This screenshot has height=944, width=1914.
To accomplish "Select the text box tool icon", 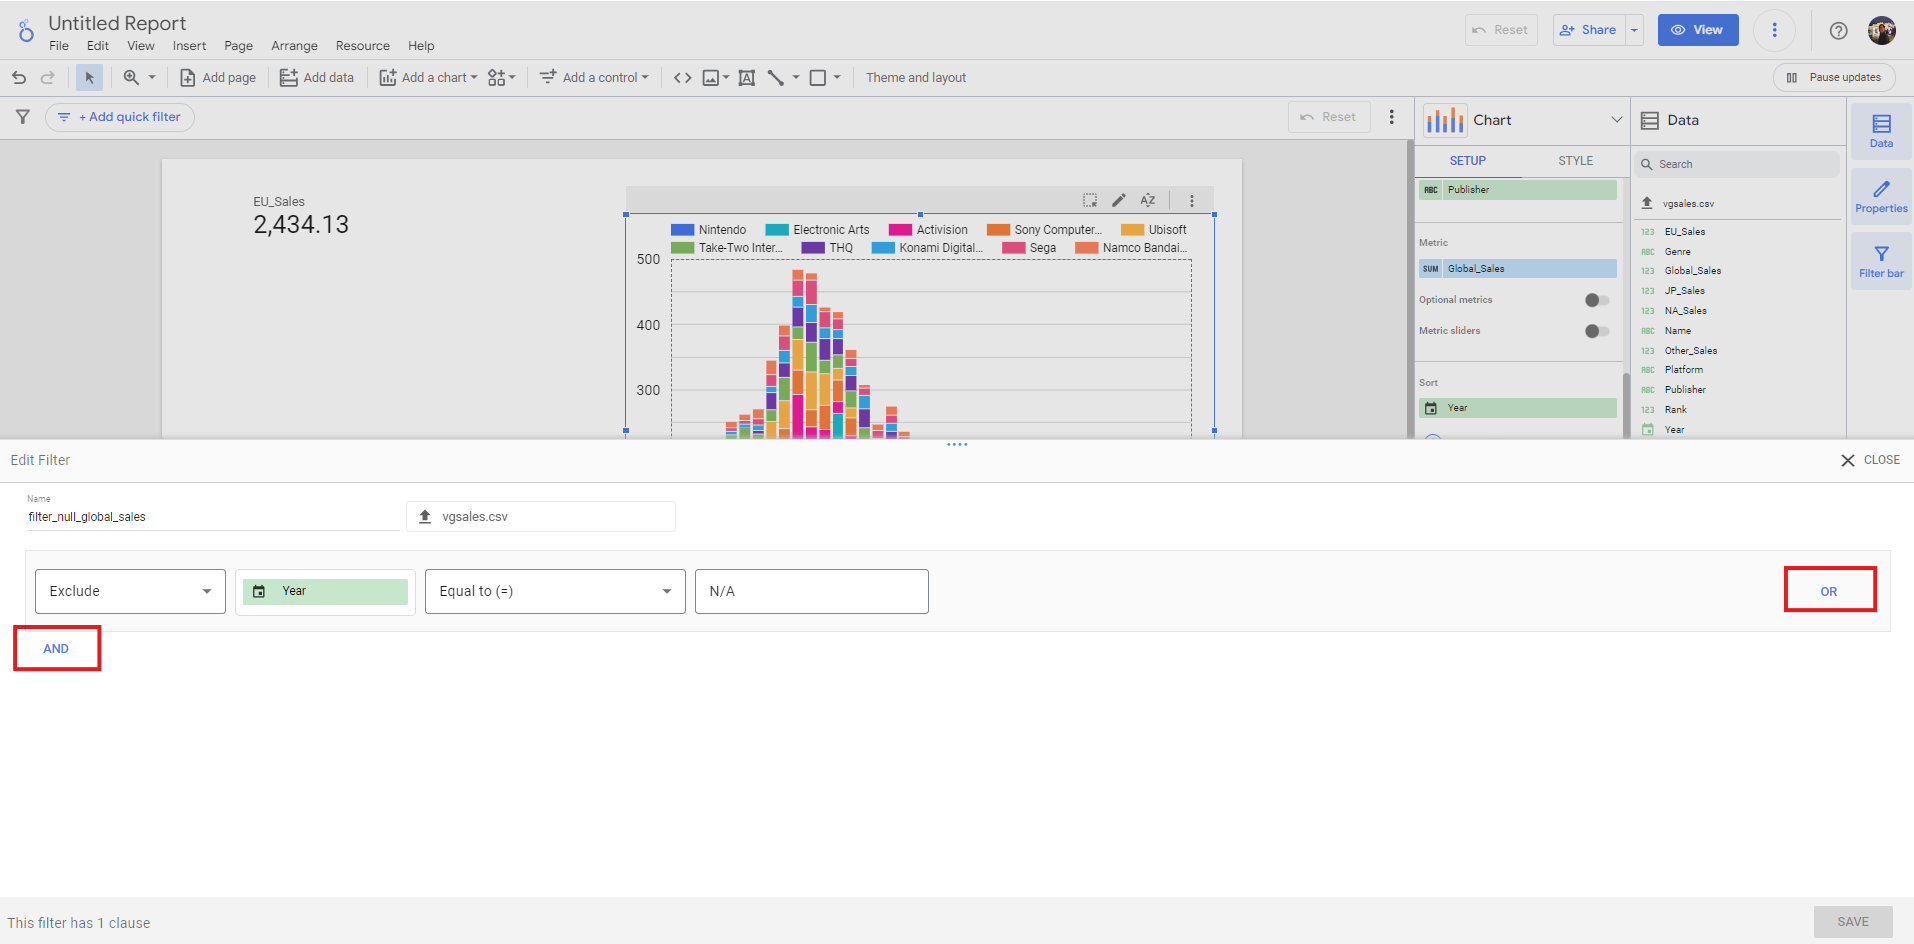I will [x=746, y=77].
